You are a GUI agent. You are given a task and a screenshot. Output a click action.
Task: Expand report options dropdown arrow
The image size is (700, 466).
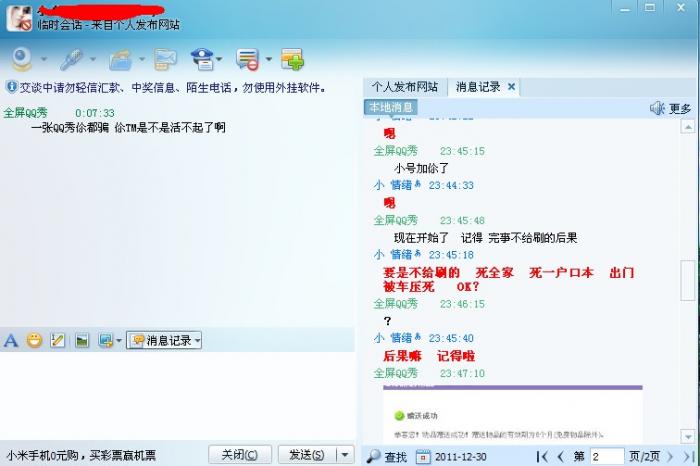click(x=219, y=59)
